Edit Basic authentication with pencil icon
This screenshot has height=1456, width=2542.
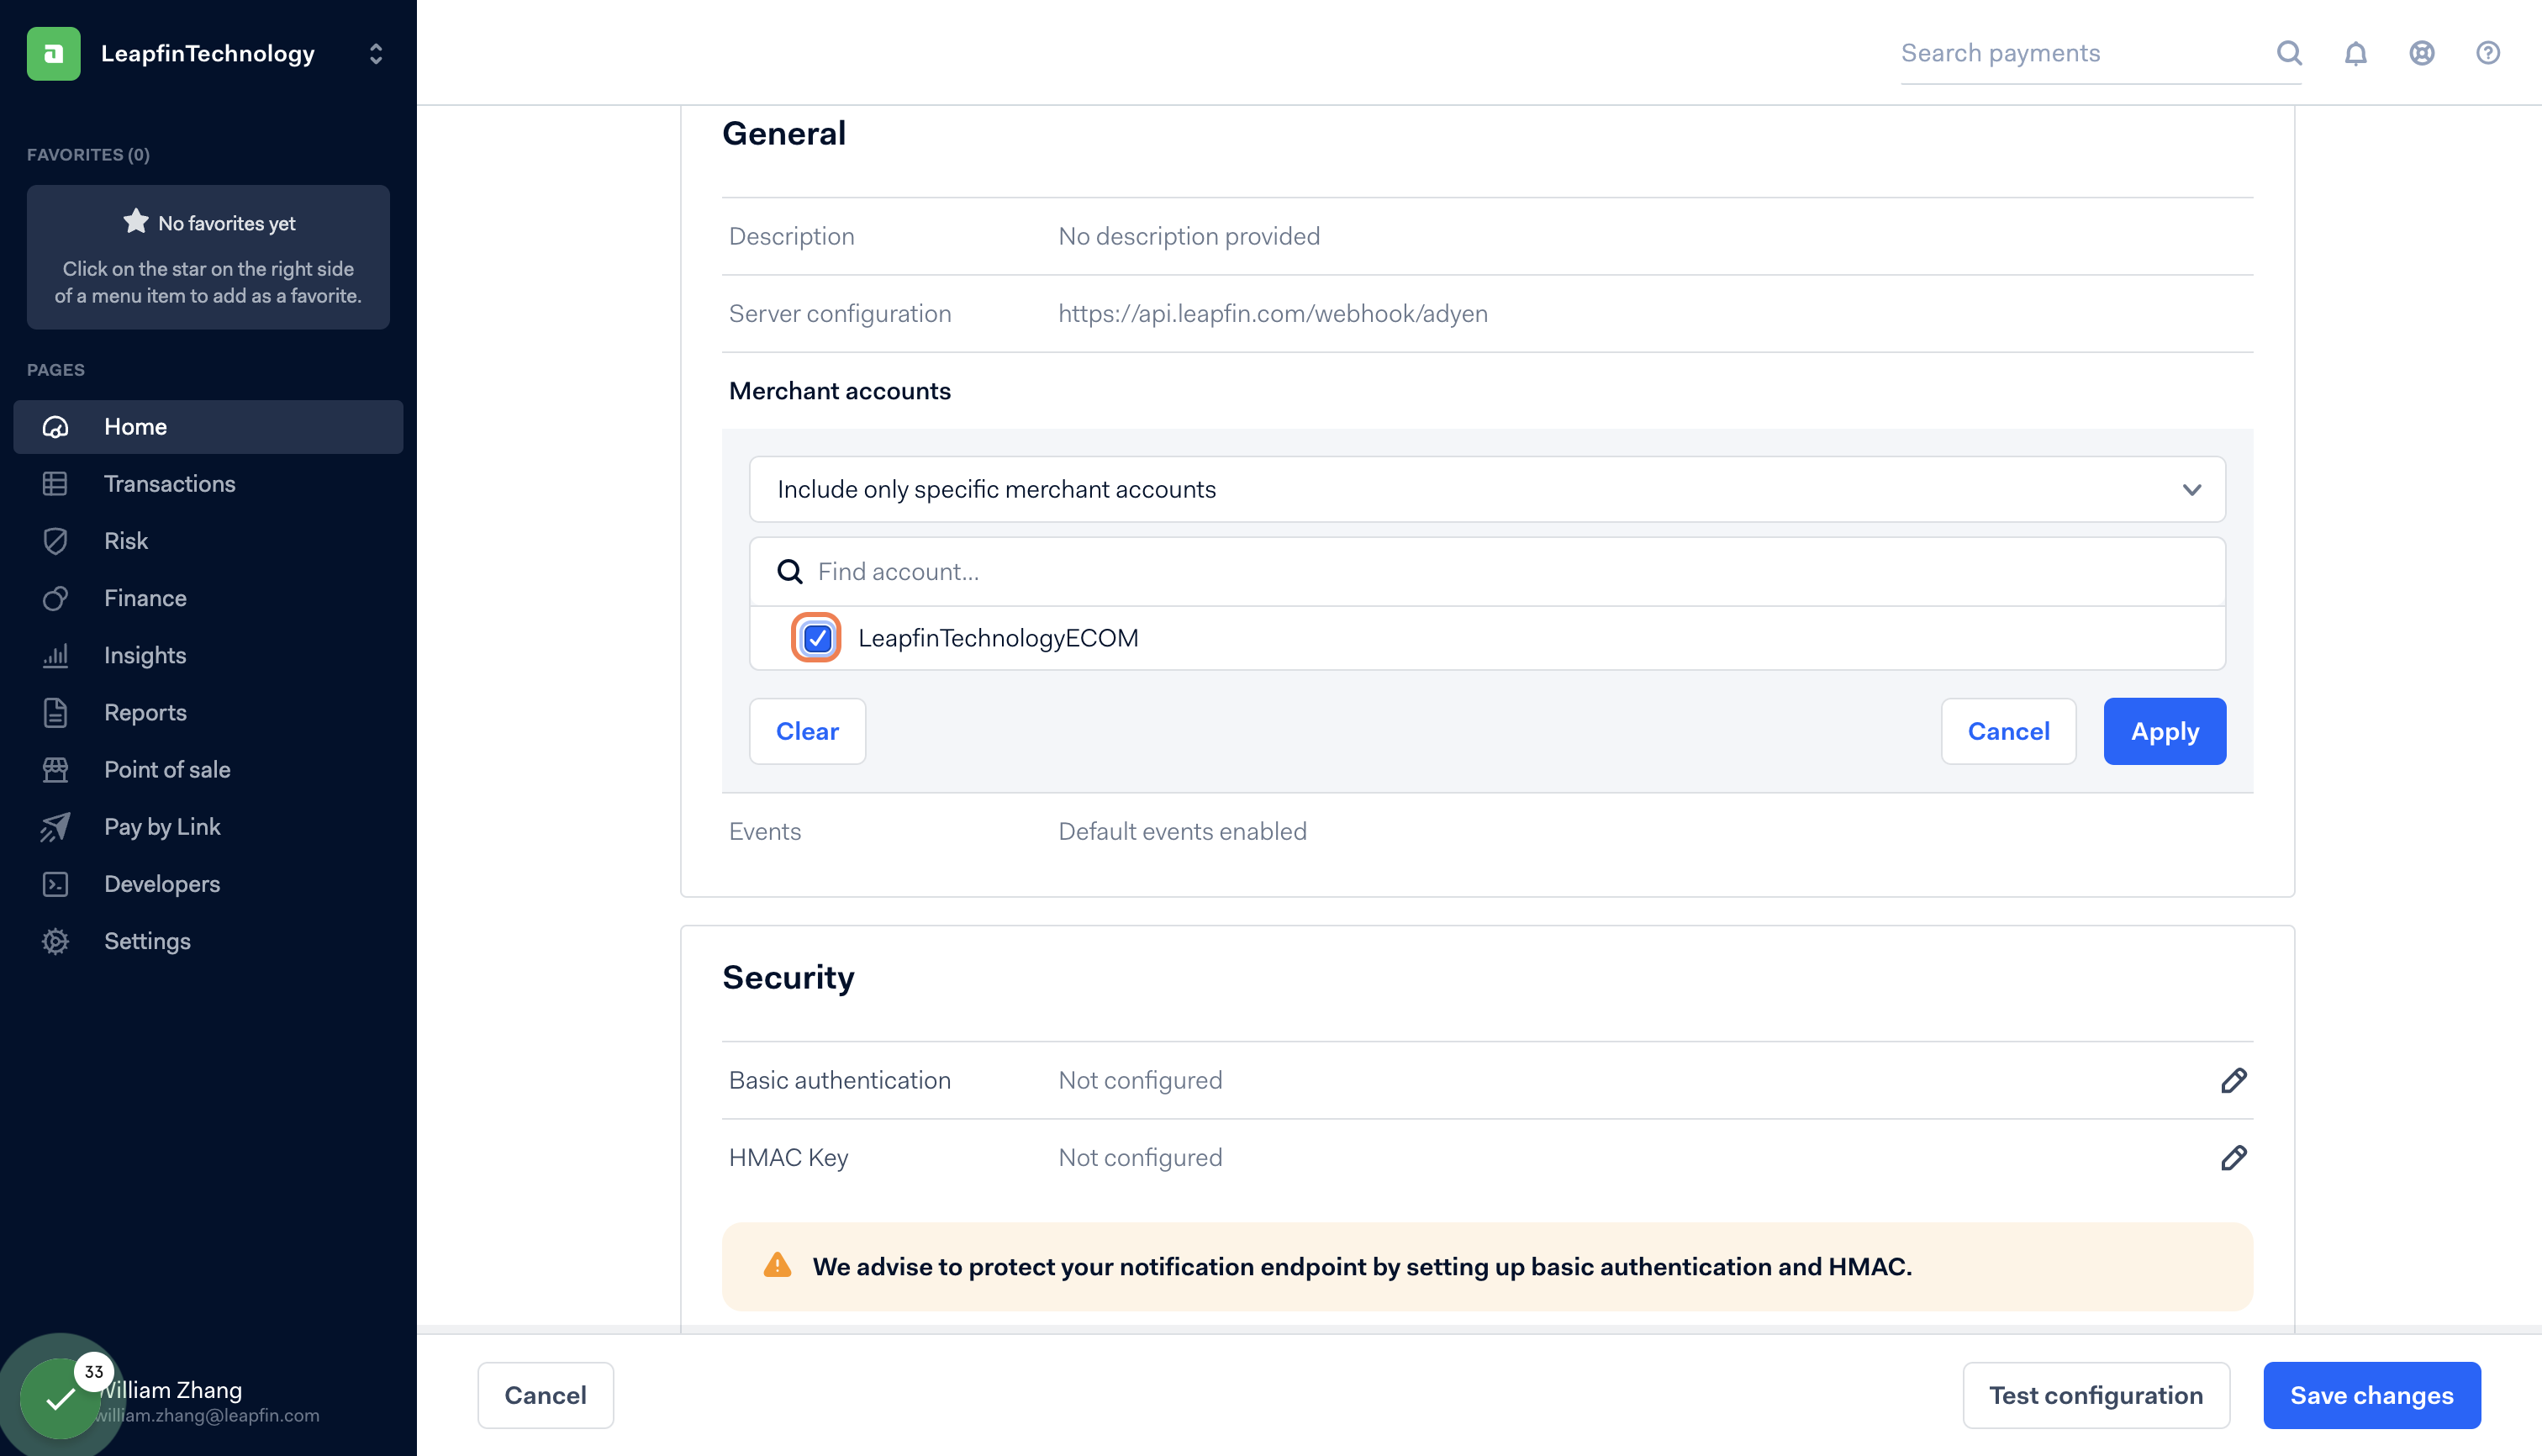click(2233, 1080)
